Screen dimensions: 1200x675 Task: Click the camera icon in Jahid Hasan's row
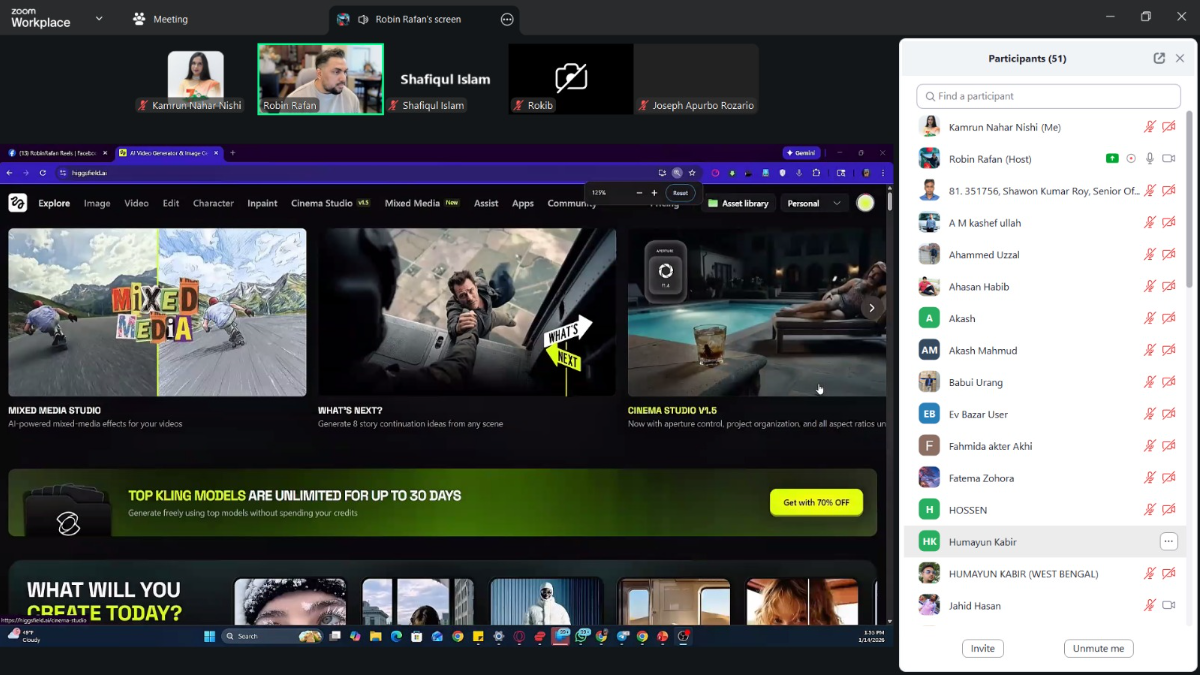[1168, 606]
